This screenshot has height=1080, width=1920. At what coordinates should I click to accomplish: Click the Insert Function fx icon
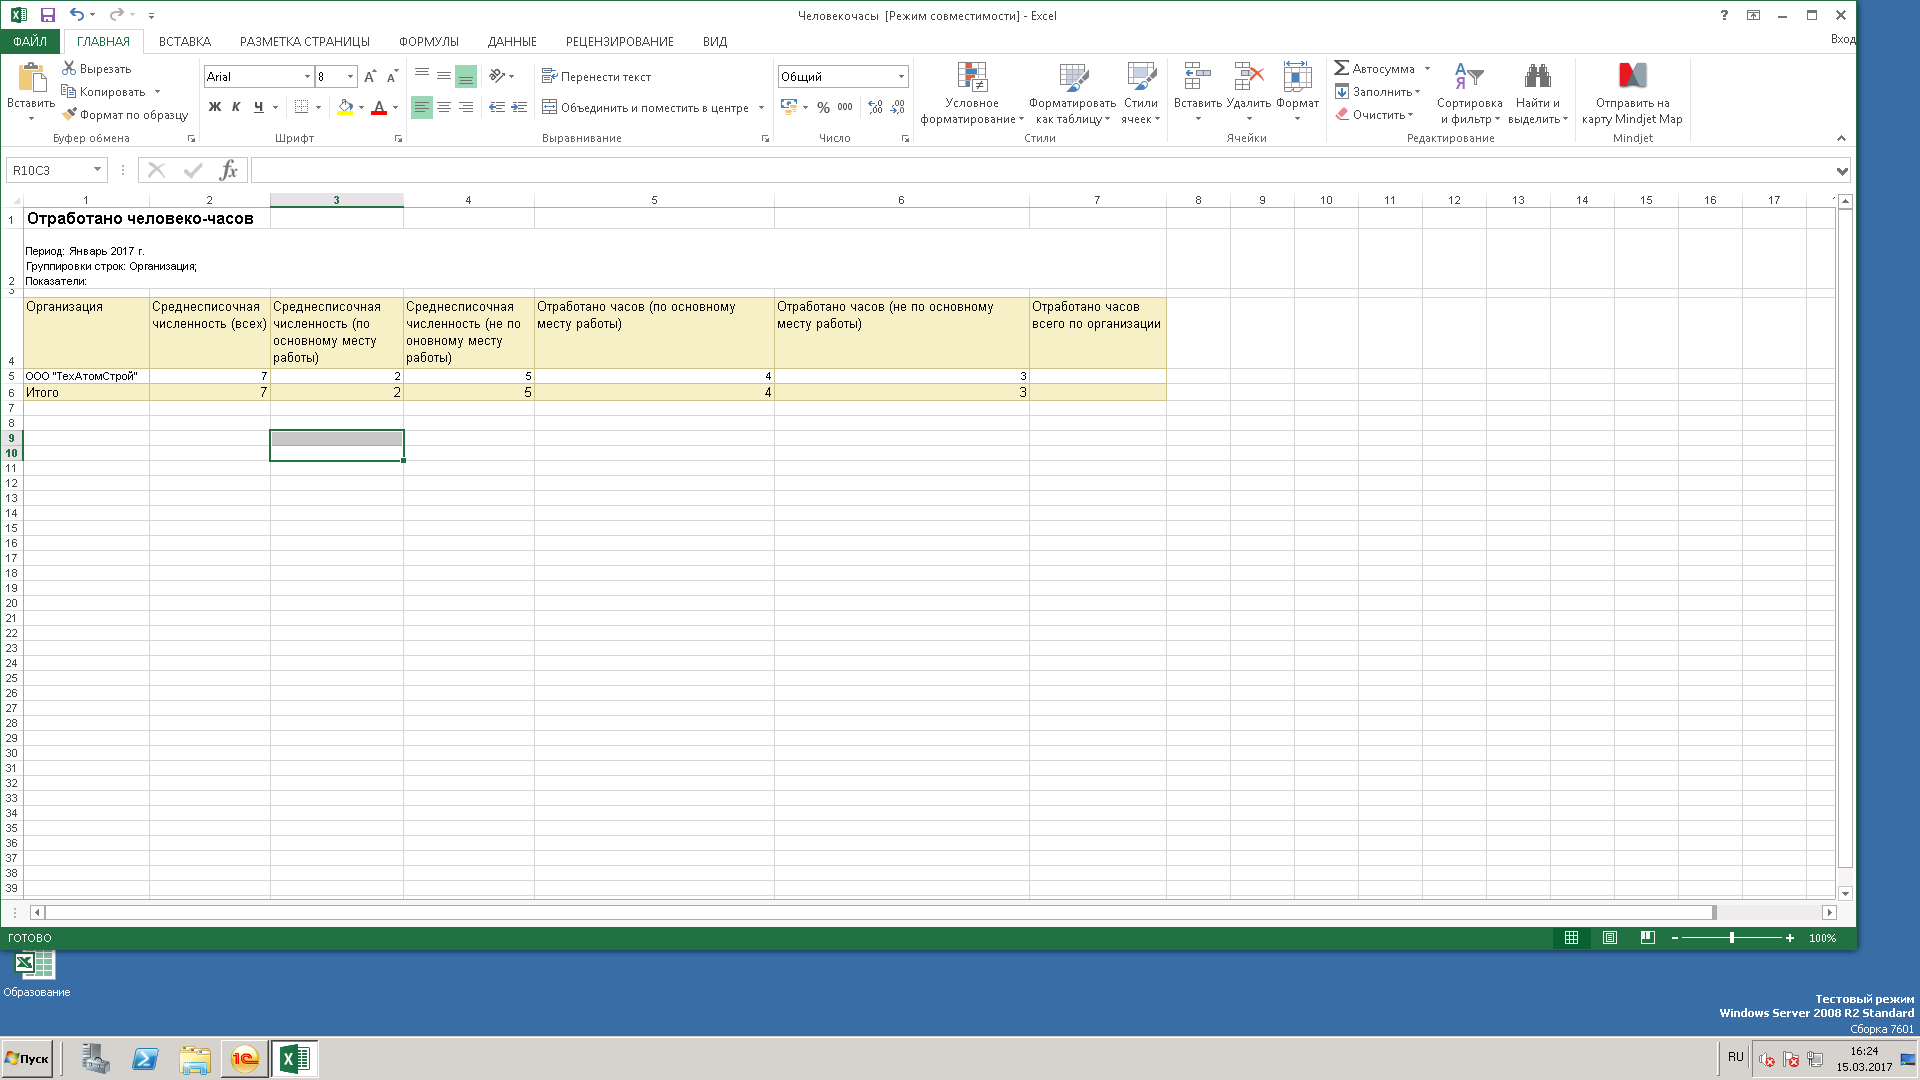click(228, 170)
